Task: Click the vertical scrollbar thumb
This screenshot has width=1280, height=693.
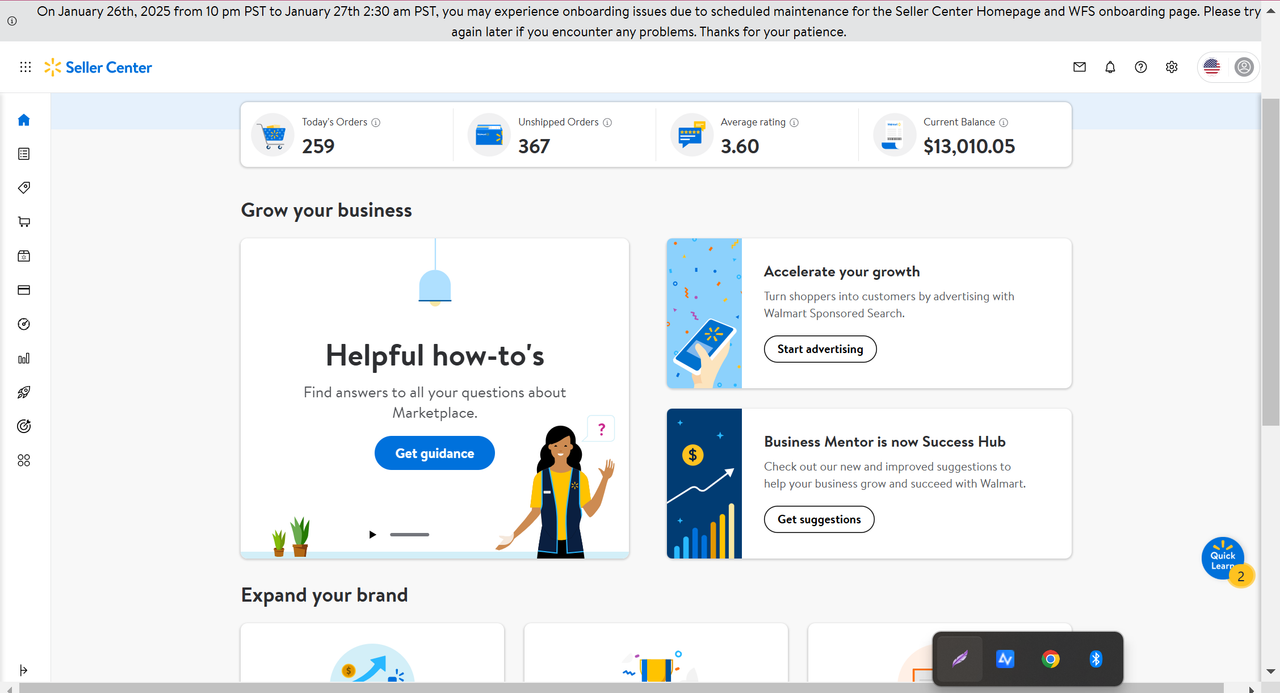Action: [1270, 262]
